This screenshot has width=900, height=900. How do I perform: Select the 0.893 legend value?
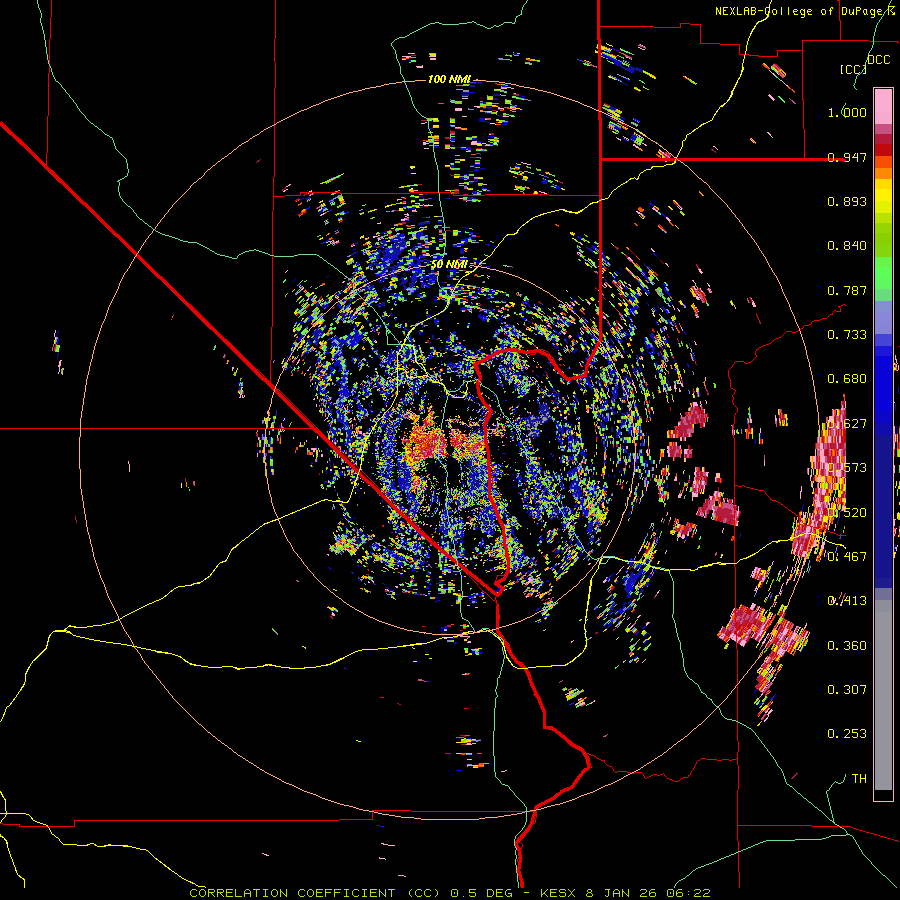(847, 201)
